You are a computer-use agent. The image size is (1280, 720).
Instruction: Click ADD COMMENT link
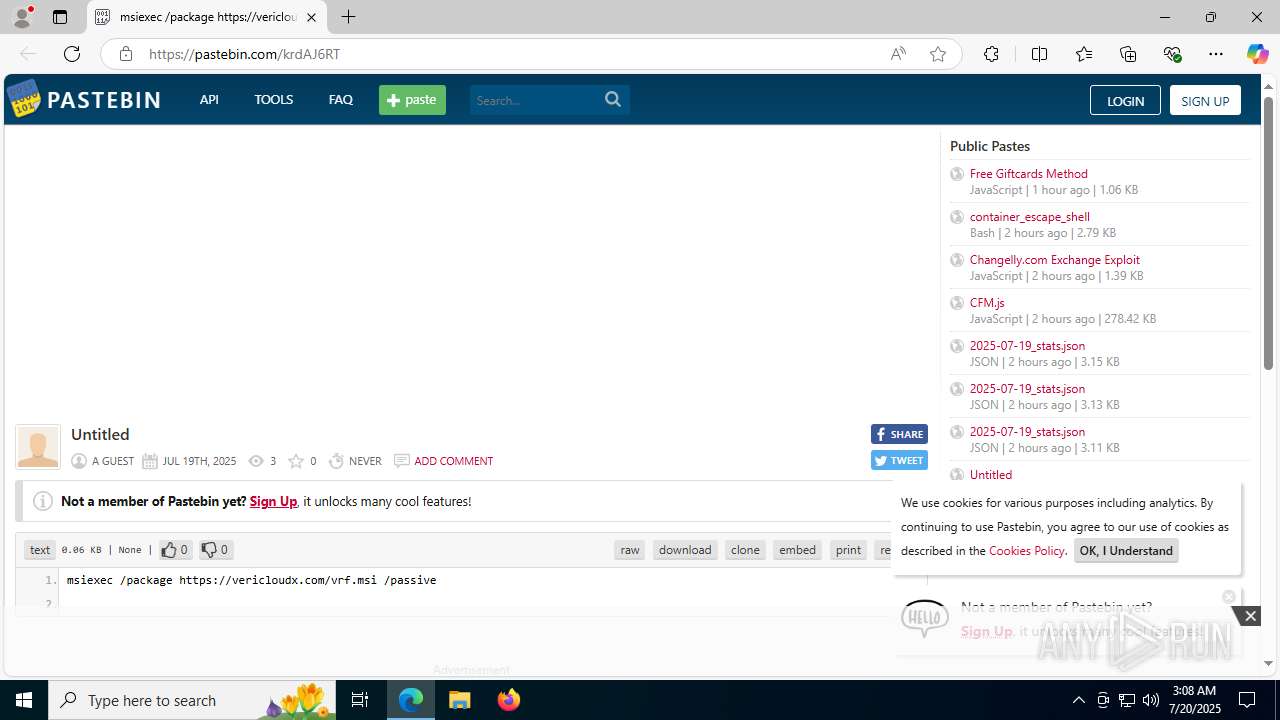[453, 461]
